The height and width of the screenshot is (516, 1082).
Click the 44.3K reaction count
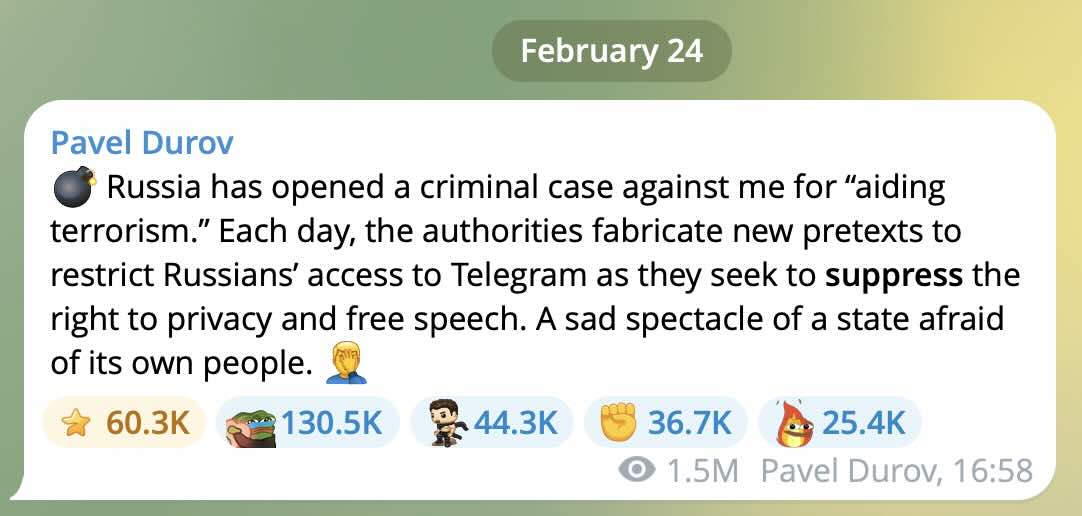point(515,423)
